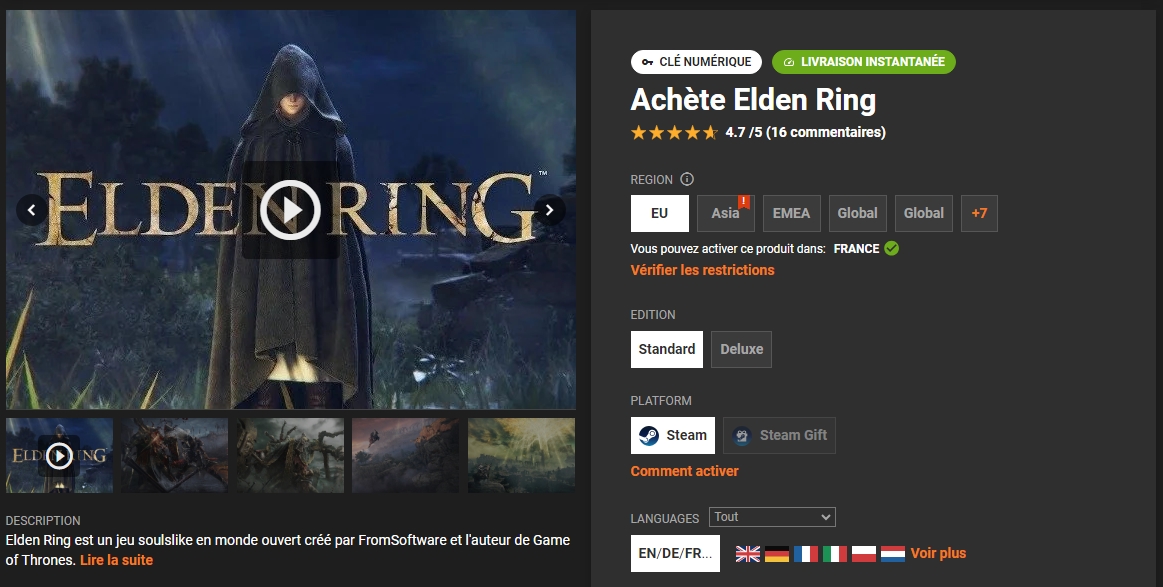Go to previous gallery image arrow
The height and width of the screenshot is (587, 1163).
[31, 210]
